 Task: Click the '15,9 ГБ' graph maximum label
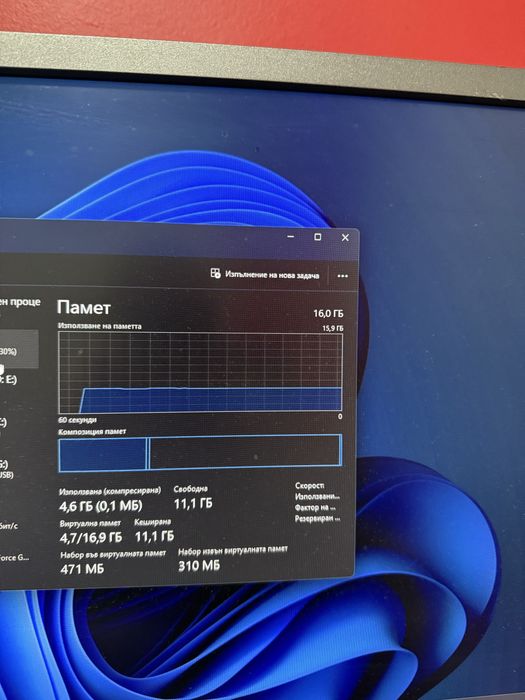333,328
